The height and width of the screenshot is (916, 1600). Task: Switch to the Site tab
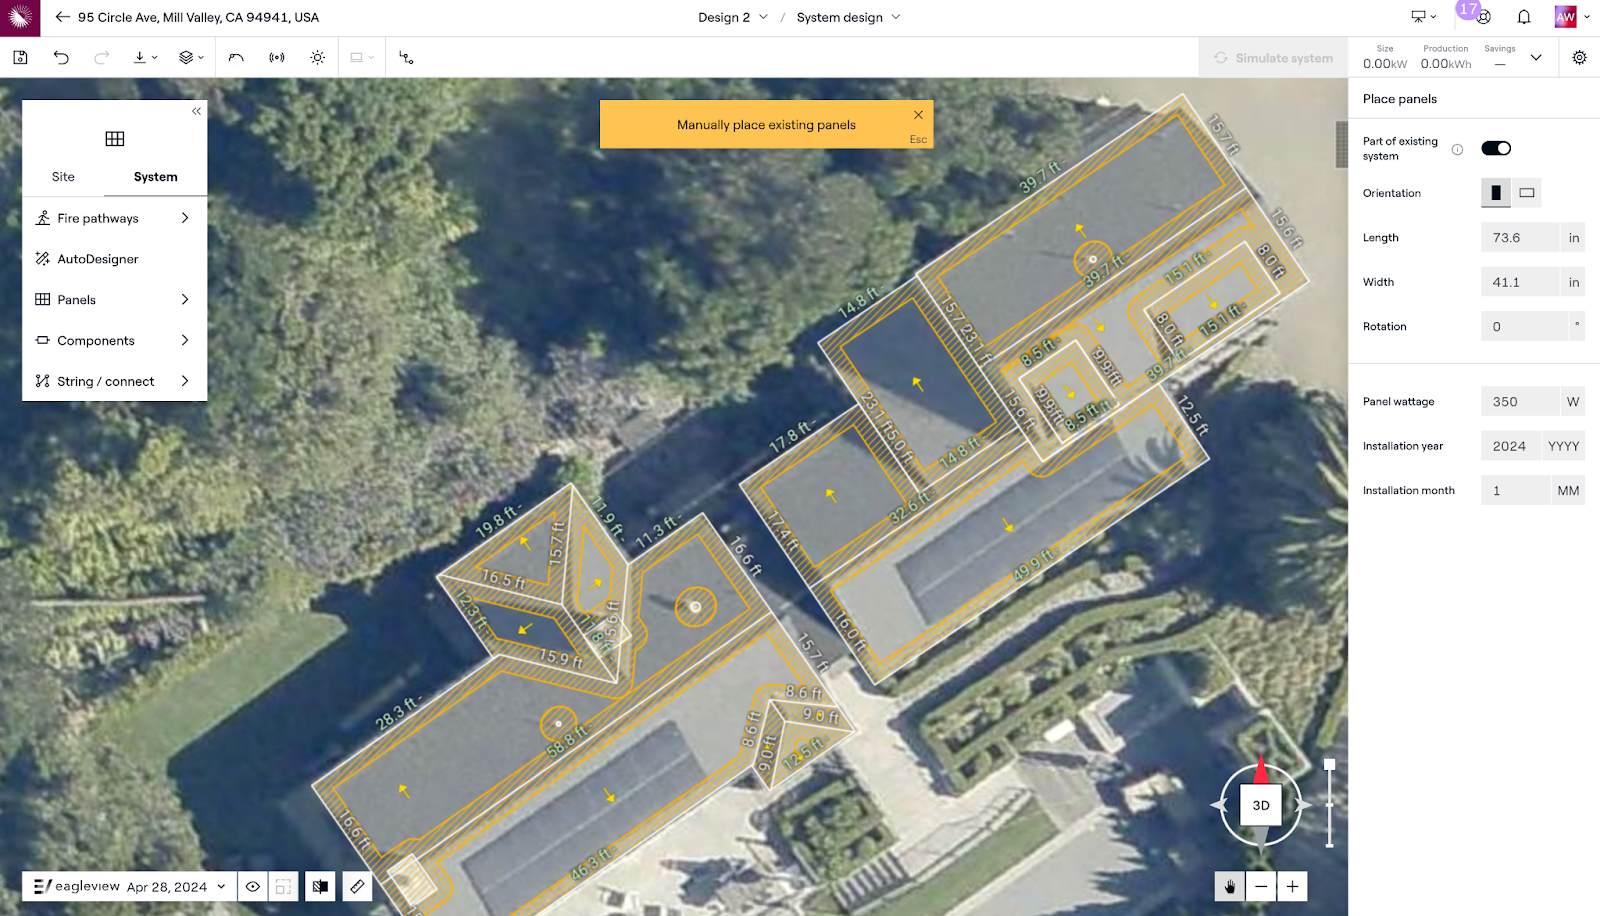[63, 177]
